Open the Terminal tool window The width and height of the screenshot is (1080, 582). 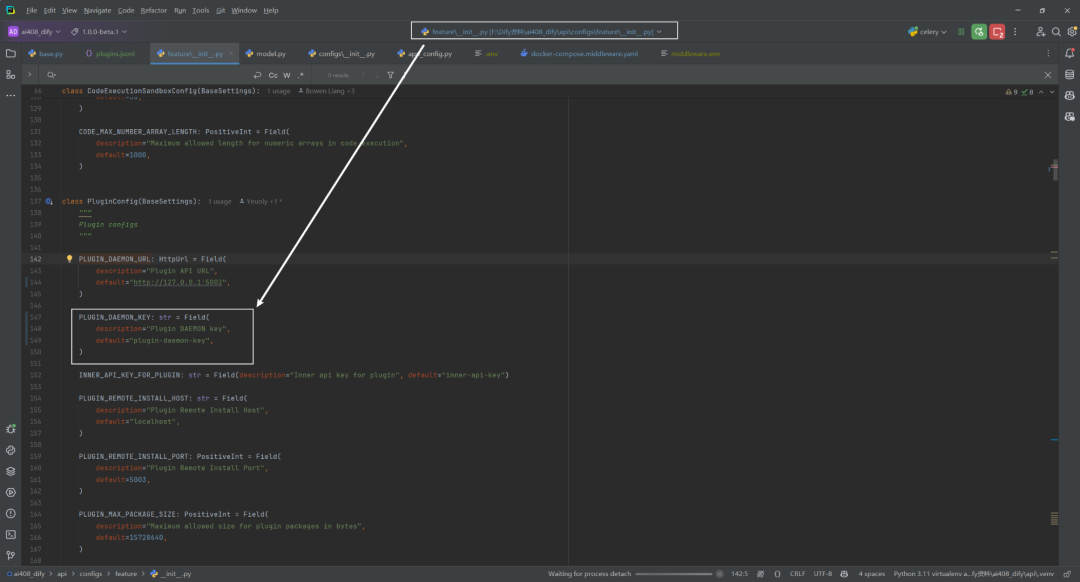pyautogui.click(x=10, y=534)
